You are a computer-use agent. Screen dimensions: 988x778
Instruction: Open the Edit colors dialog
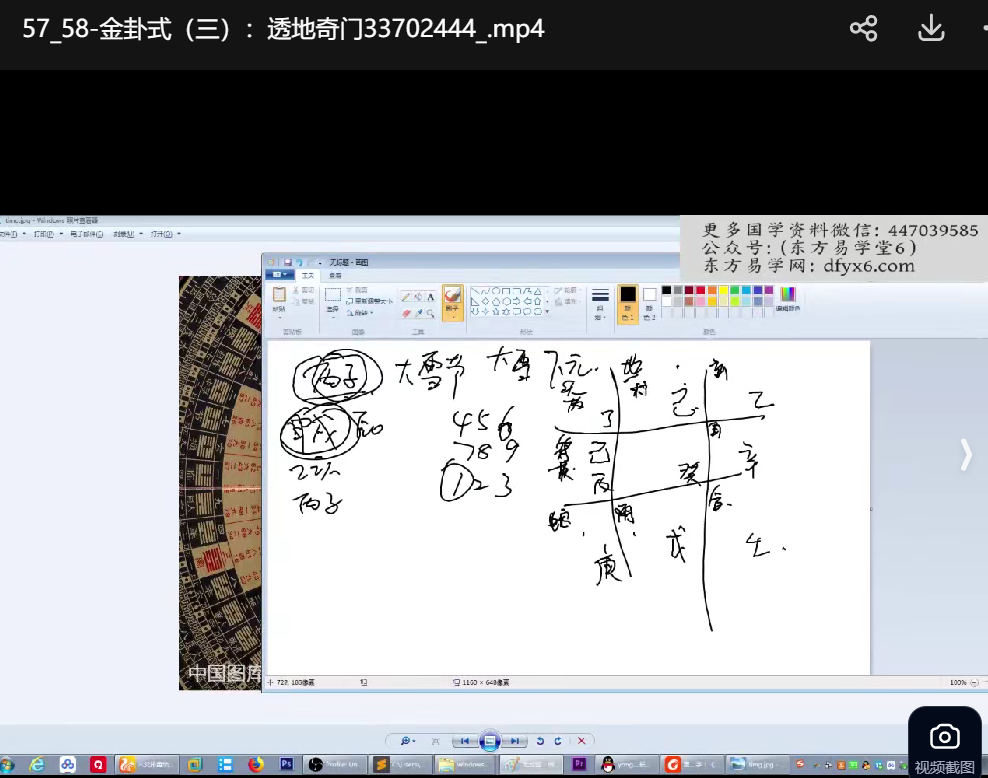point(788,299)
